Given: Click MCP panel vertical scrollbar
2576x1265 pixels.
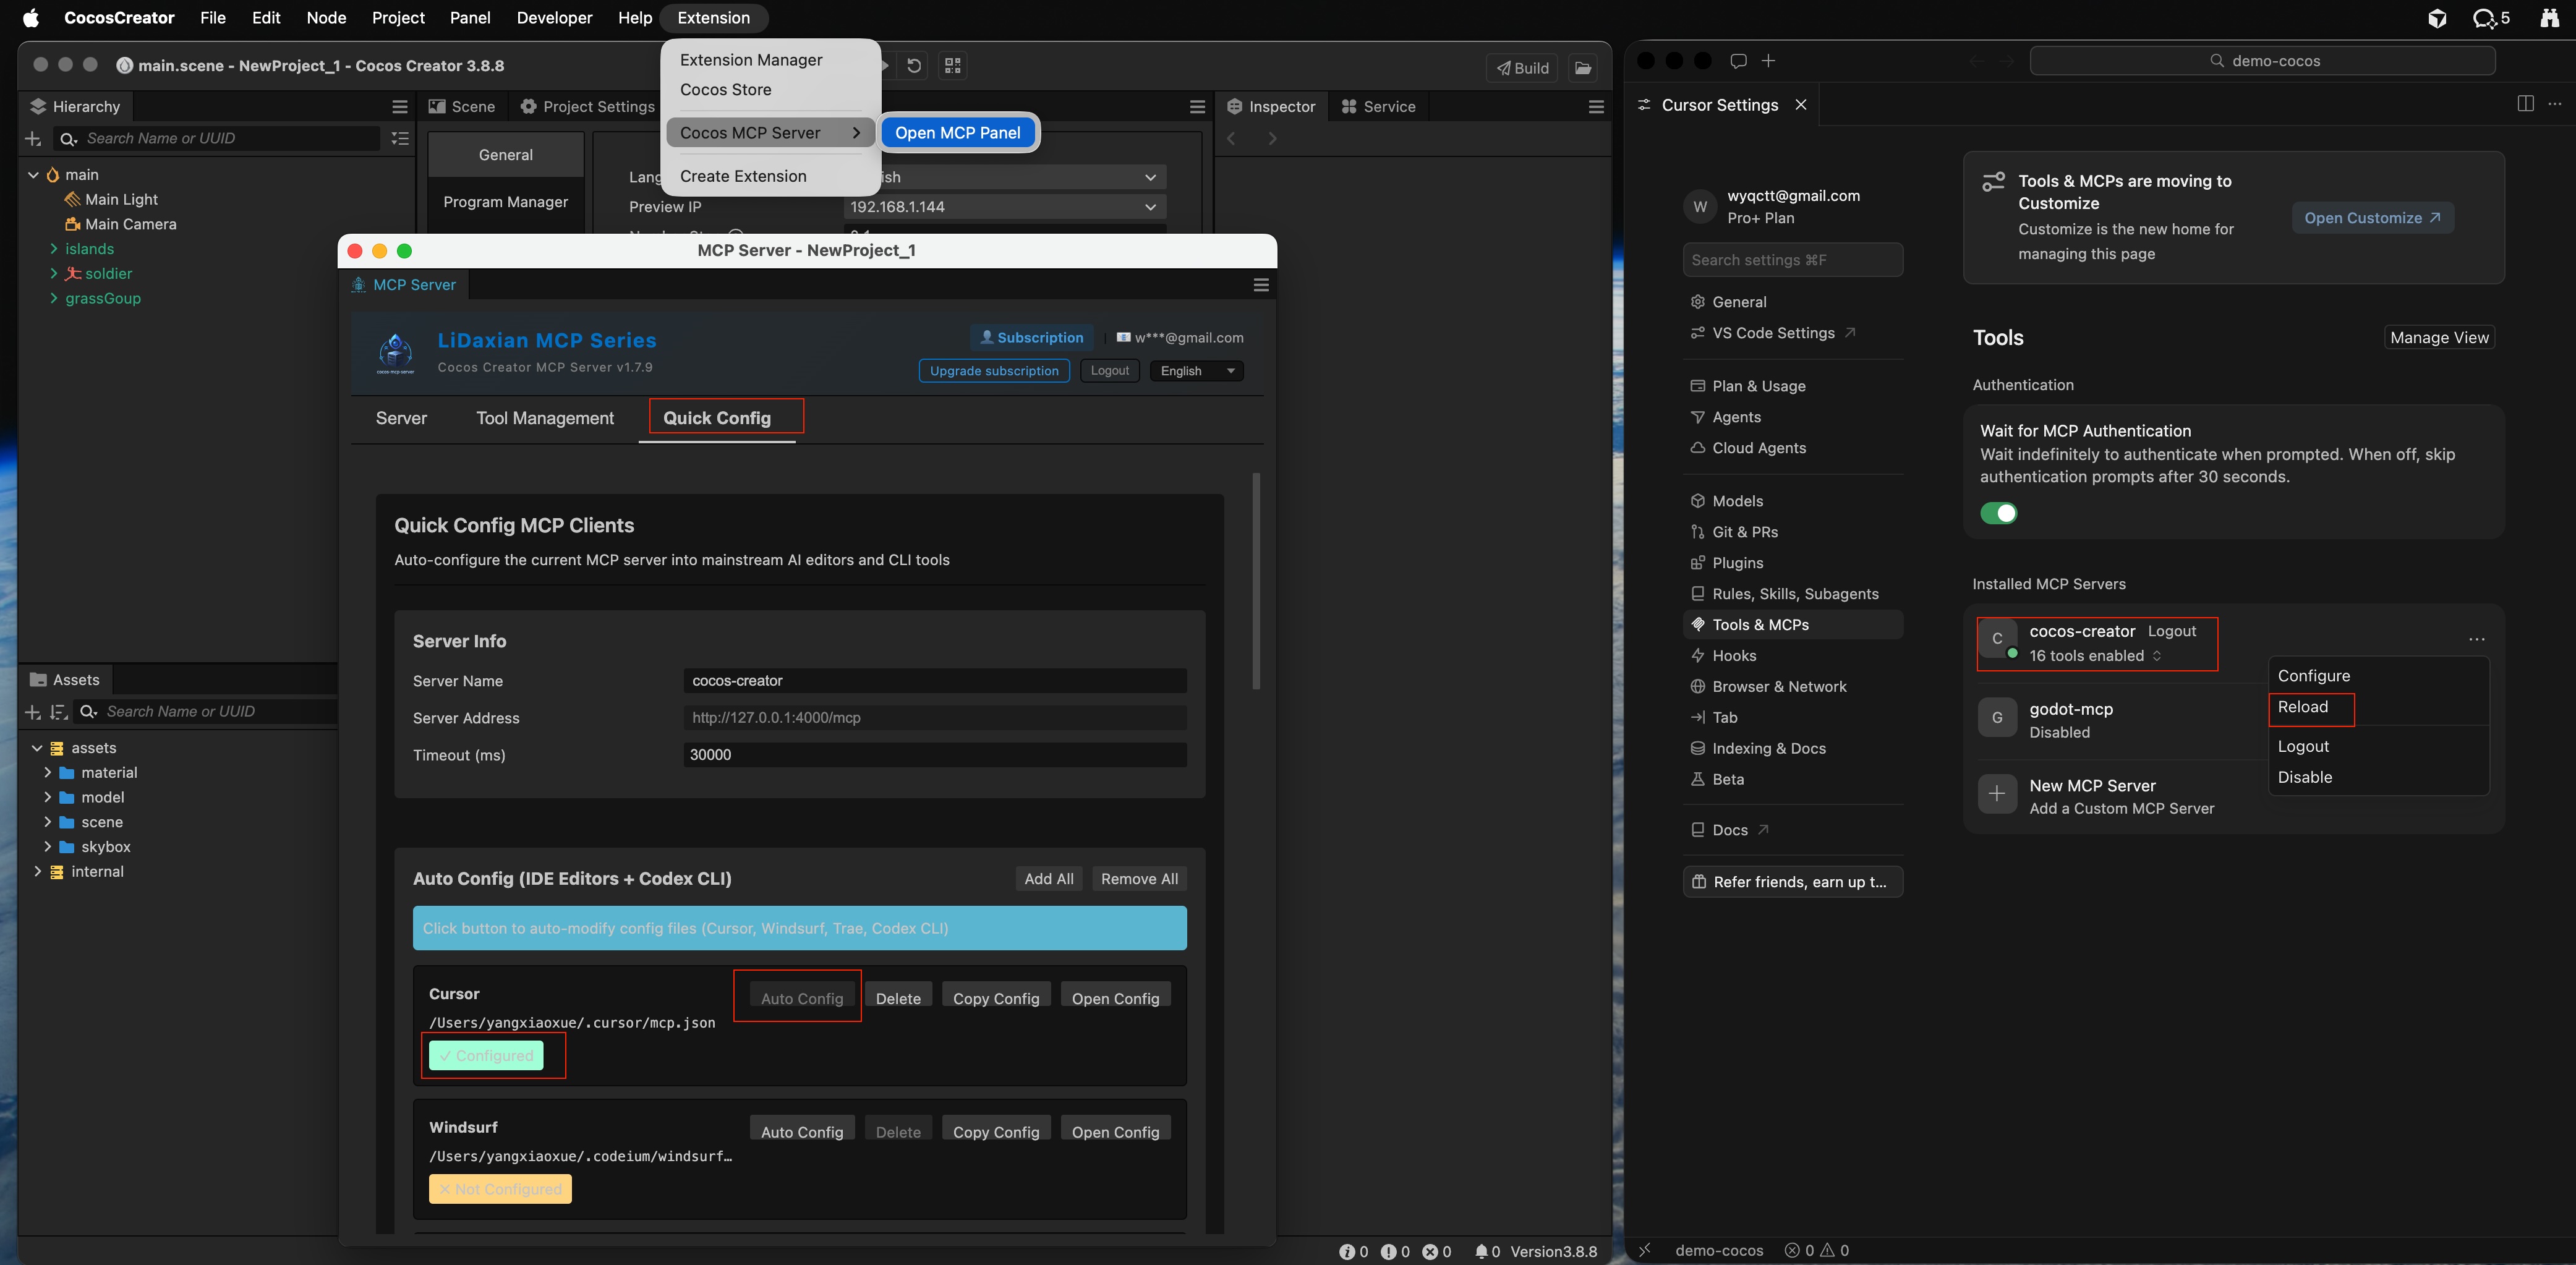Looking at the screenshot, I should [1256, 580].
